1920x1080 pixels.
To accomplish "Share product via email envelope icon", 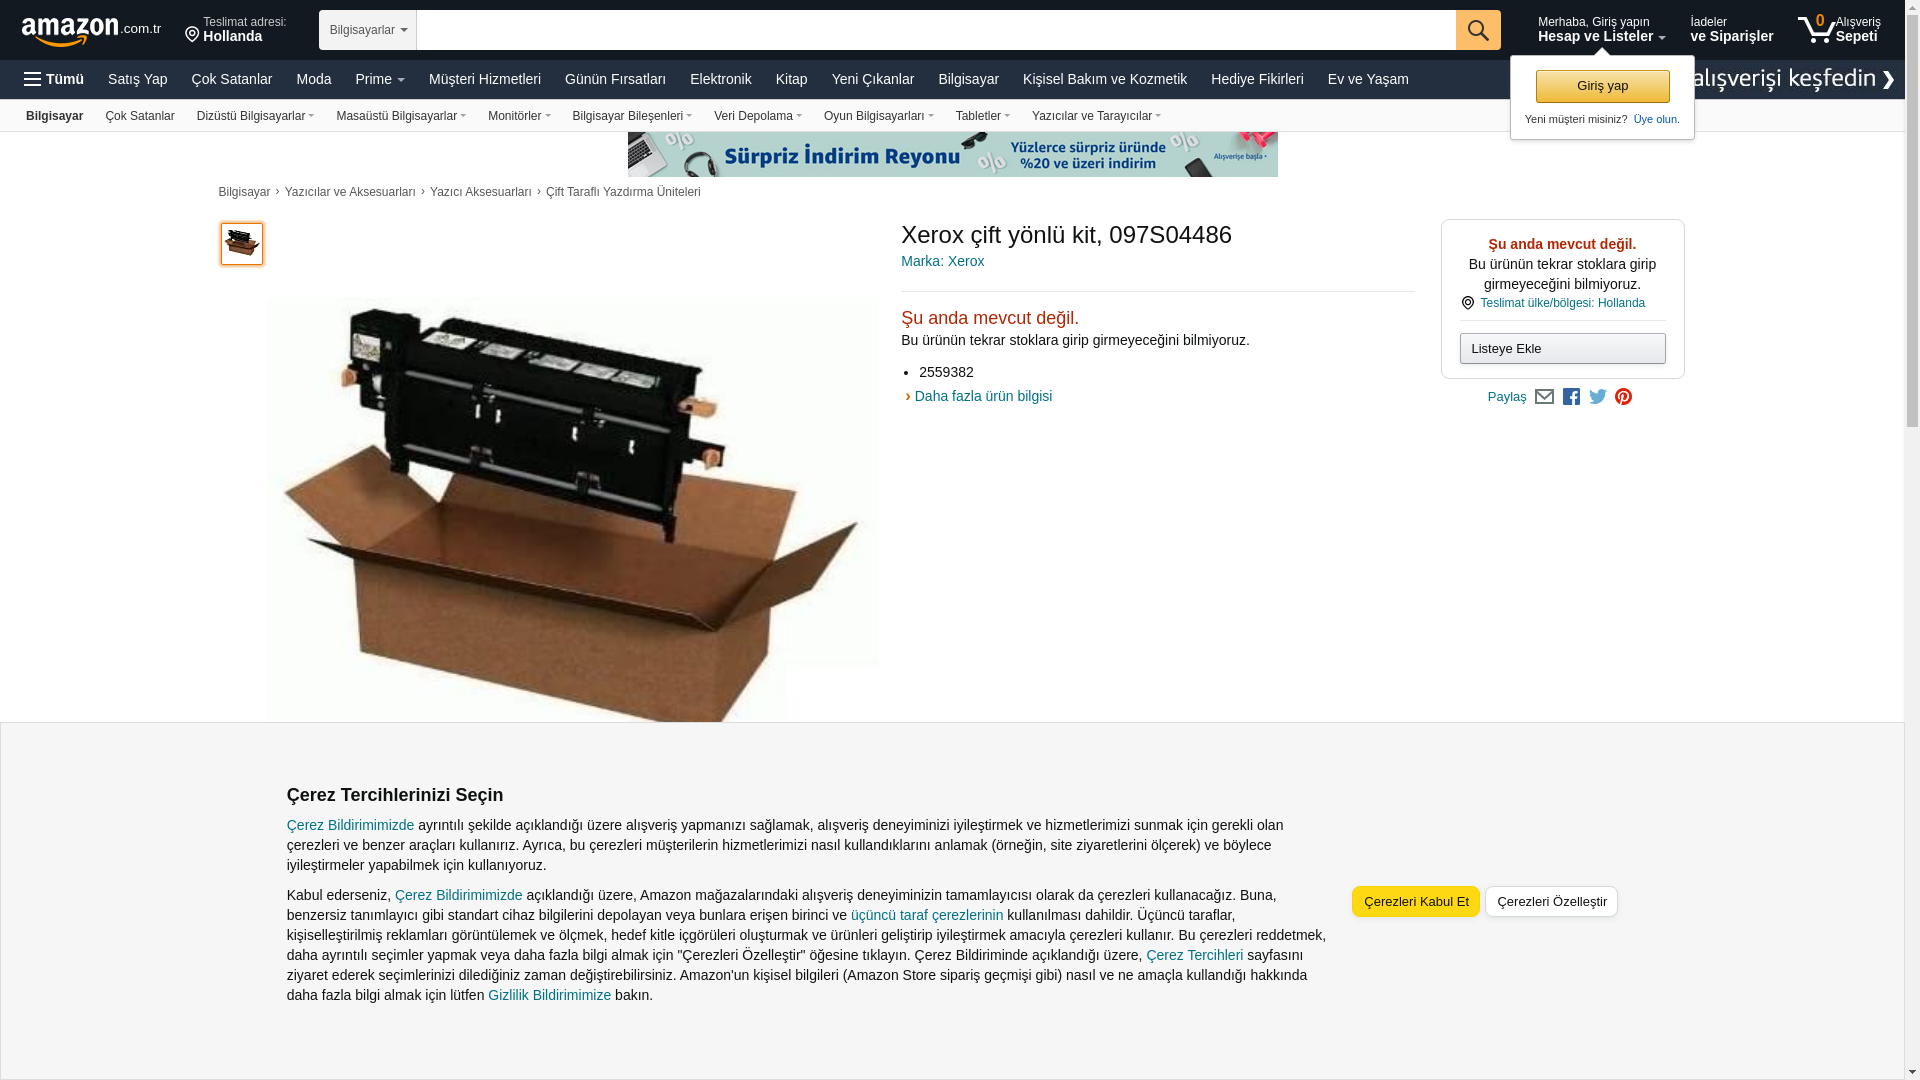I will coord(1544,397).
